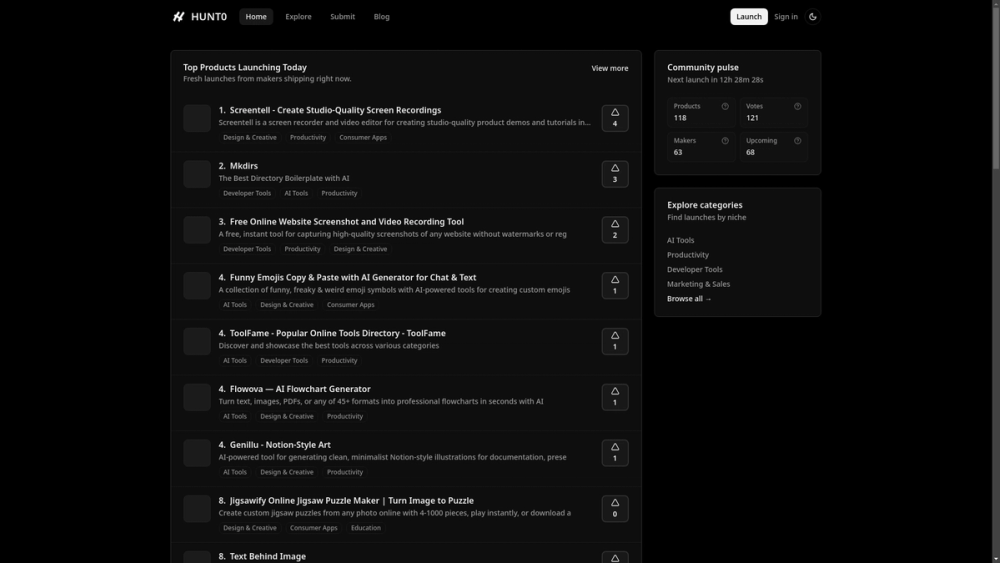Click the Sign in link
Image resolution: width=1000 pixels, height=563 pixels.
click(786, 17)
